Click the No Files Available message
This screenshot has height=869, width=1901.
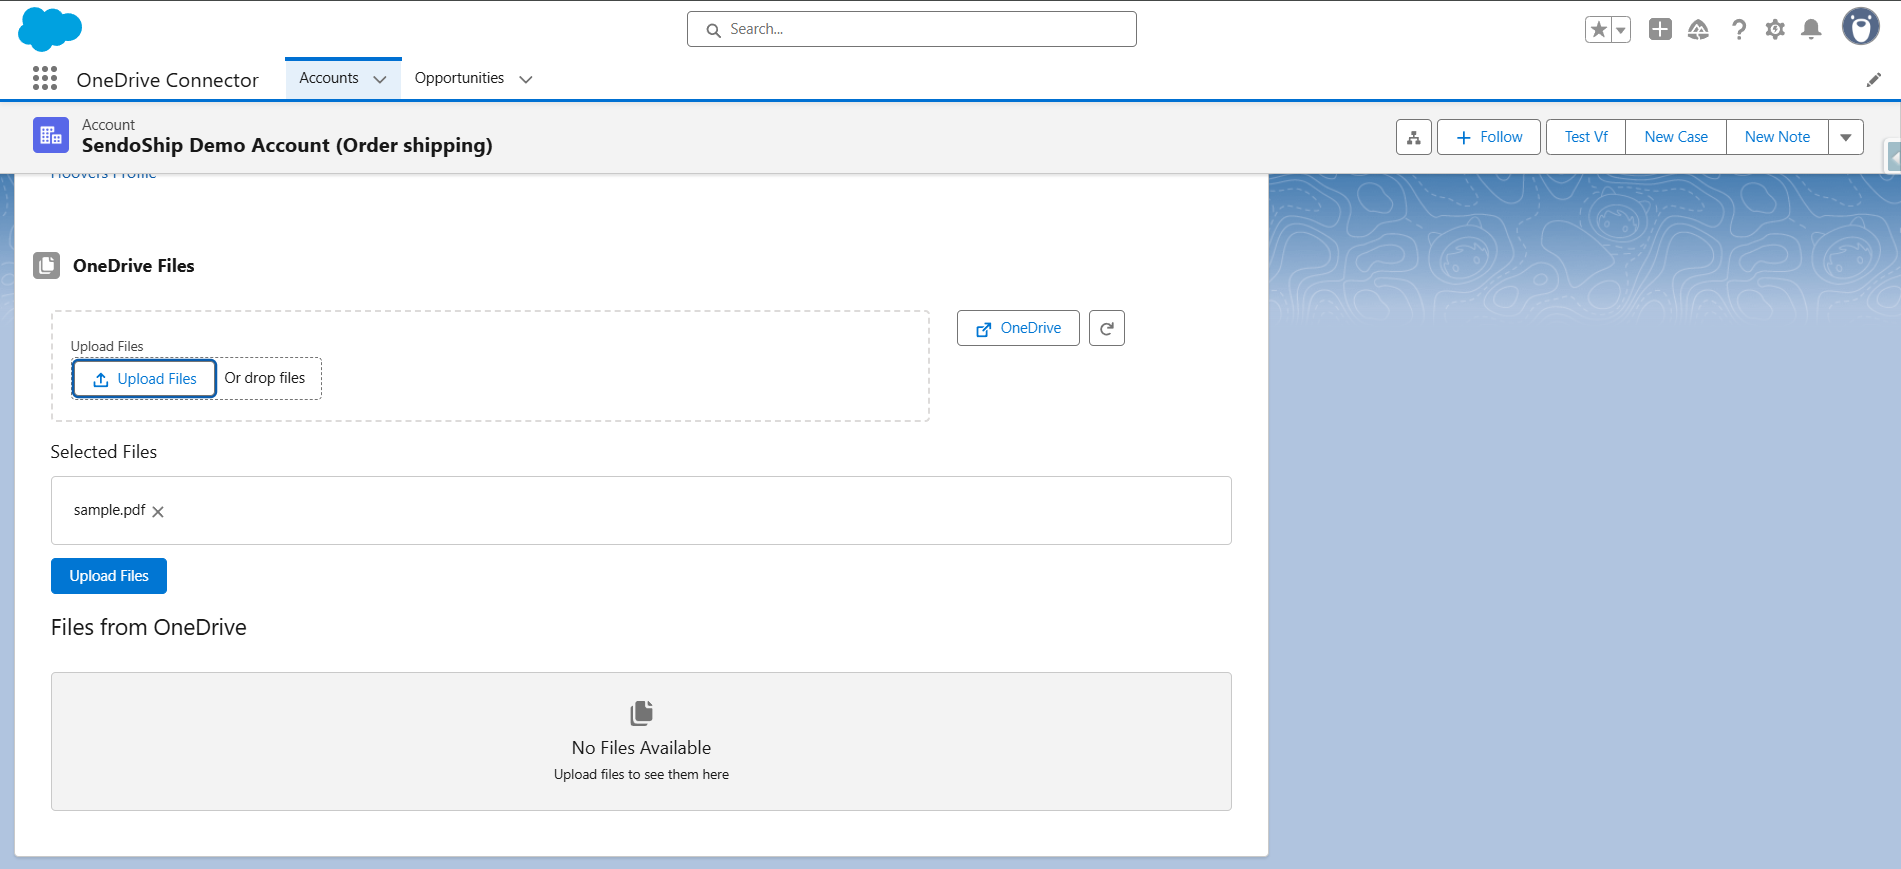pyautogui.click(x=641, y=748)
